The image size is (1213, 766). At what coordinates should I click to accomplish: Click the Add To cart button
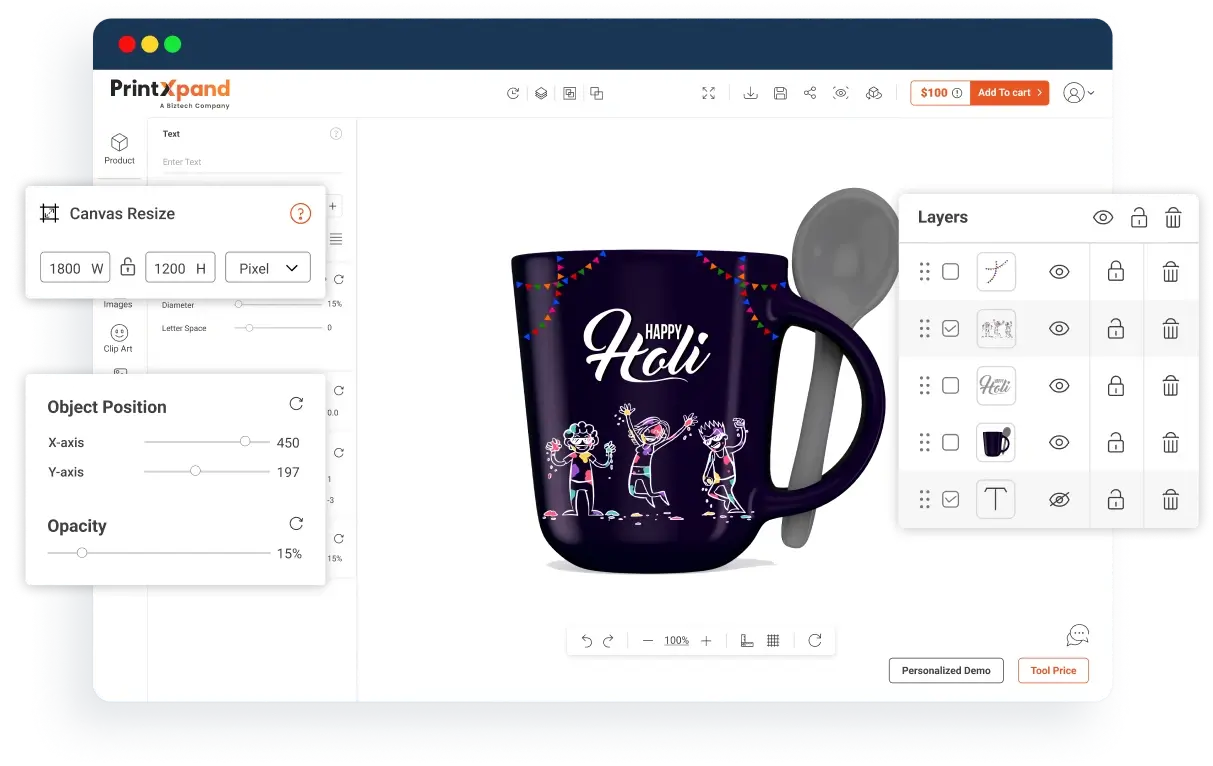click(1010, 92)
